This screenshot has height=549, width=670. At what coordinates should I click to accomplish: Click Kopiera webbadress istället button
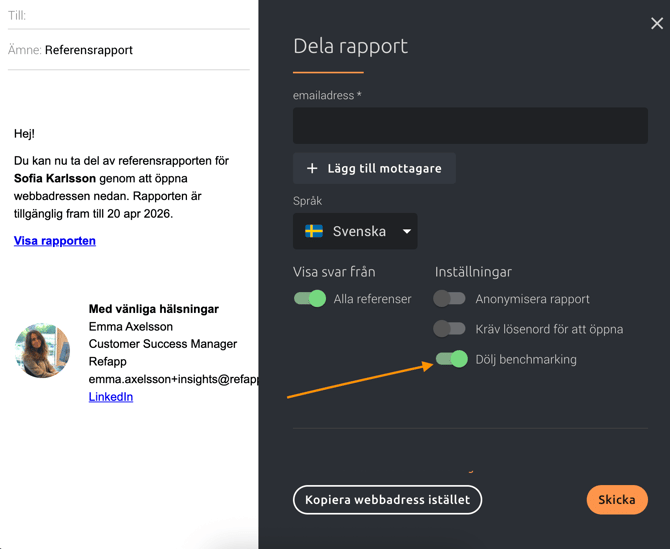pyautogui.click(x=388, y=499)
